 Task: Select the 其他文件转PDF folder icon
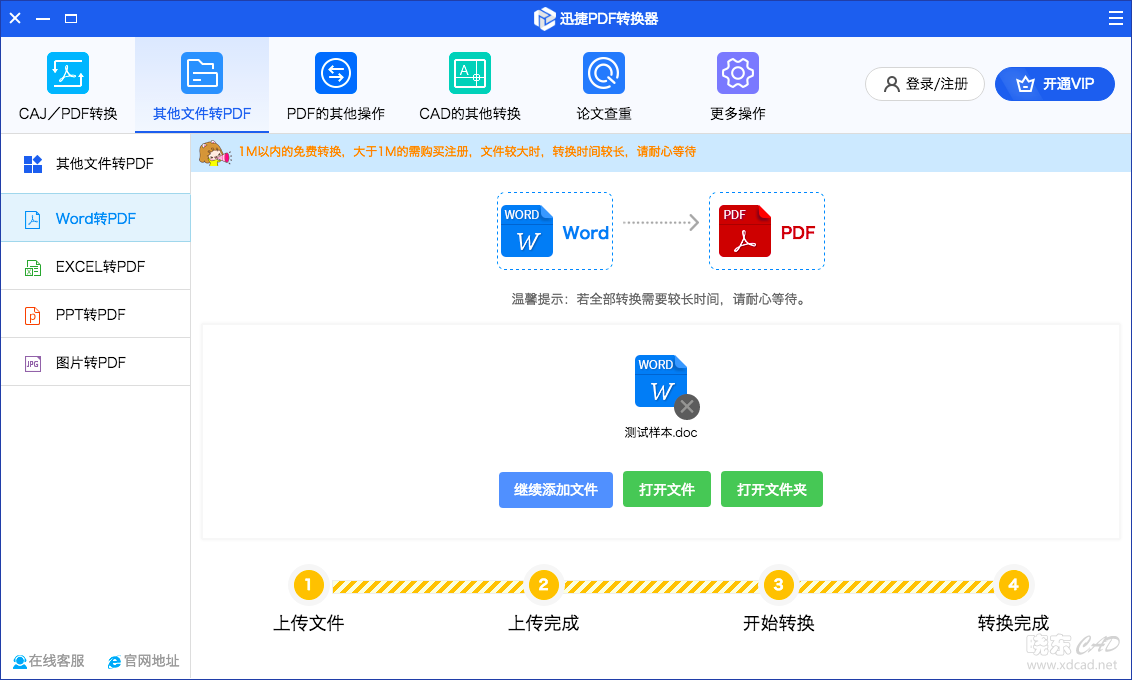pyautogui.click(x=202, y=73)
